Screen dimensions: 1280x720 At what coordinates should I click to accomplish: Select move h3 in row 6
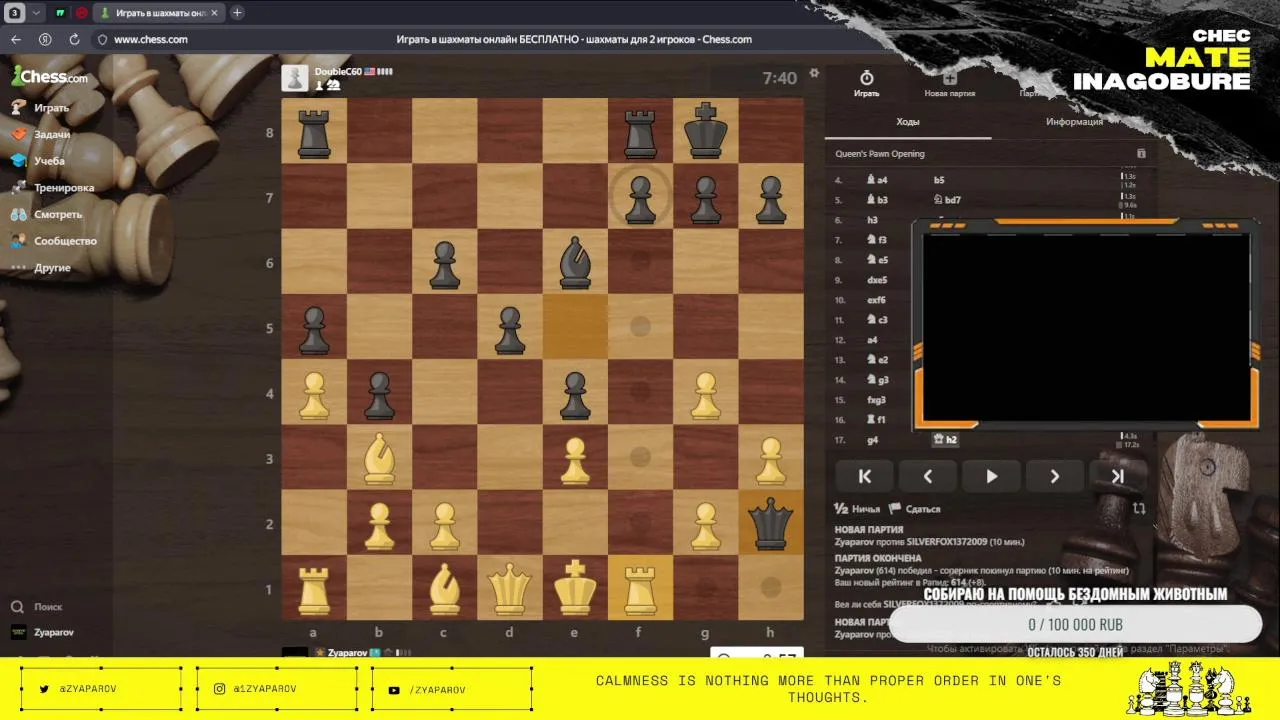click(x=872, y=220)
